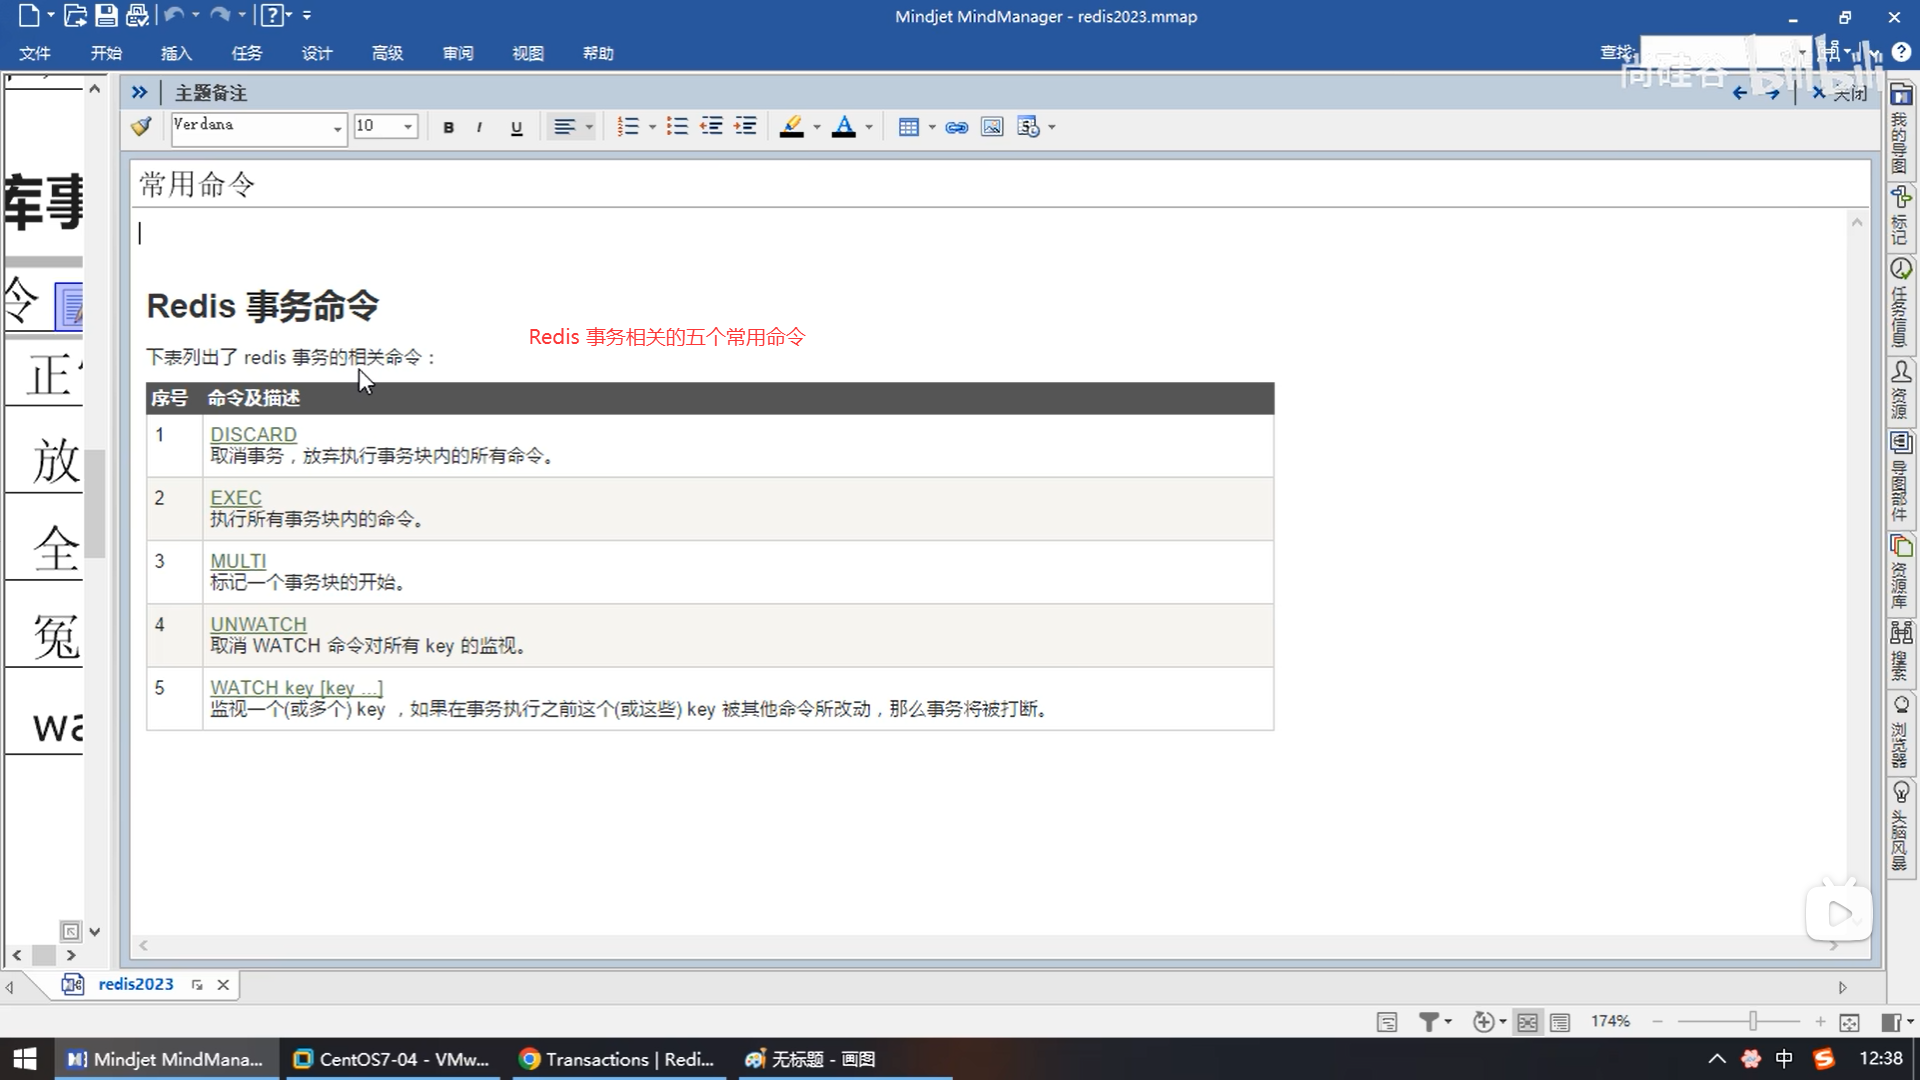Insert an image into the notes
The width and height of the screenshot is (1920, 1080).
point(992,127)
